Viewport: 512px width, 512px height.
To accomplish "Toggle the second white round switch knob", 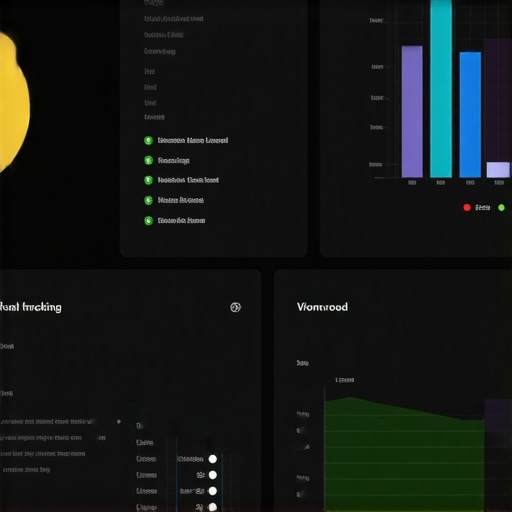I will coord(213,475).
